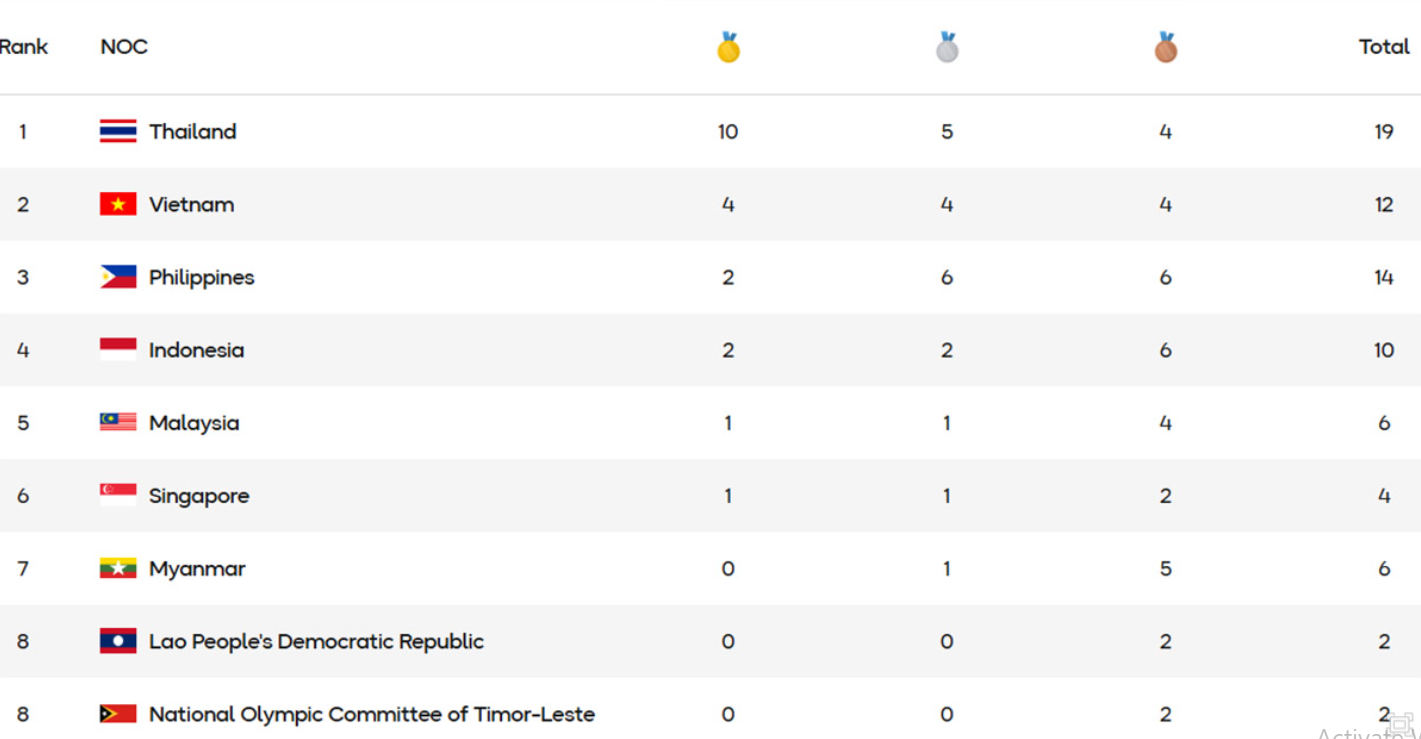The image size is (1421, 739).
Task: Click the silver medal column icon
Action: 947,47
